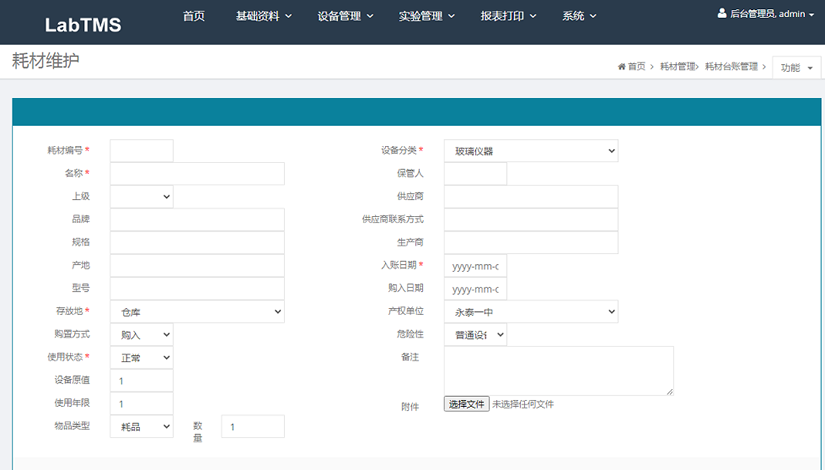Screen dimensions: 825x470
Task: Open the 使用状态 dropdown
Action: [141, 357]
